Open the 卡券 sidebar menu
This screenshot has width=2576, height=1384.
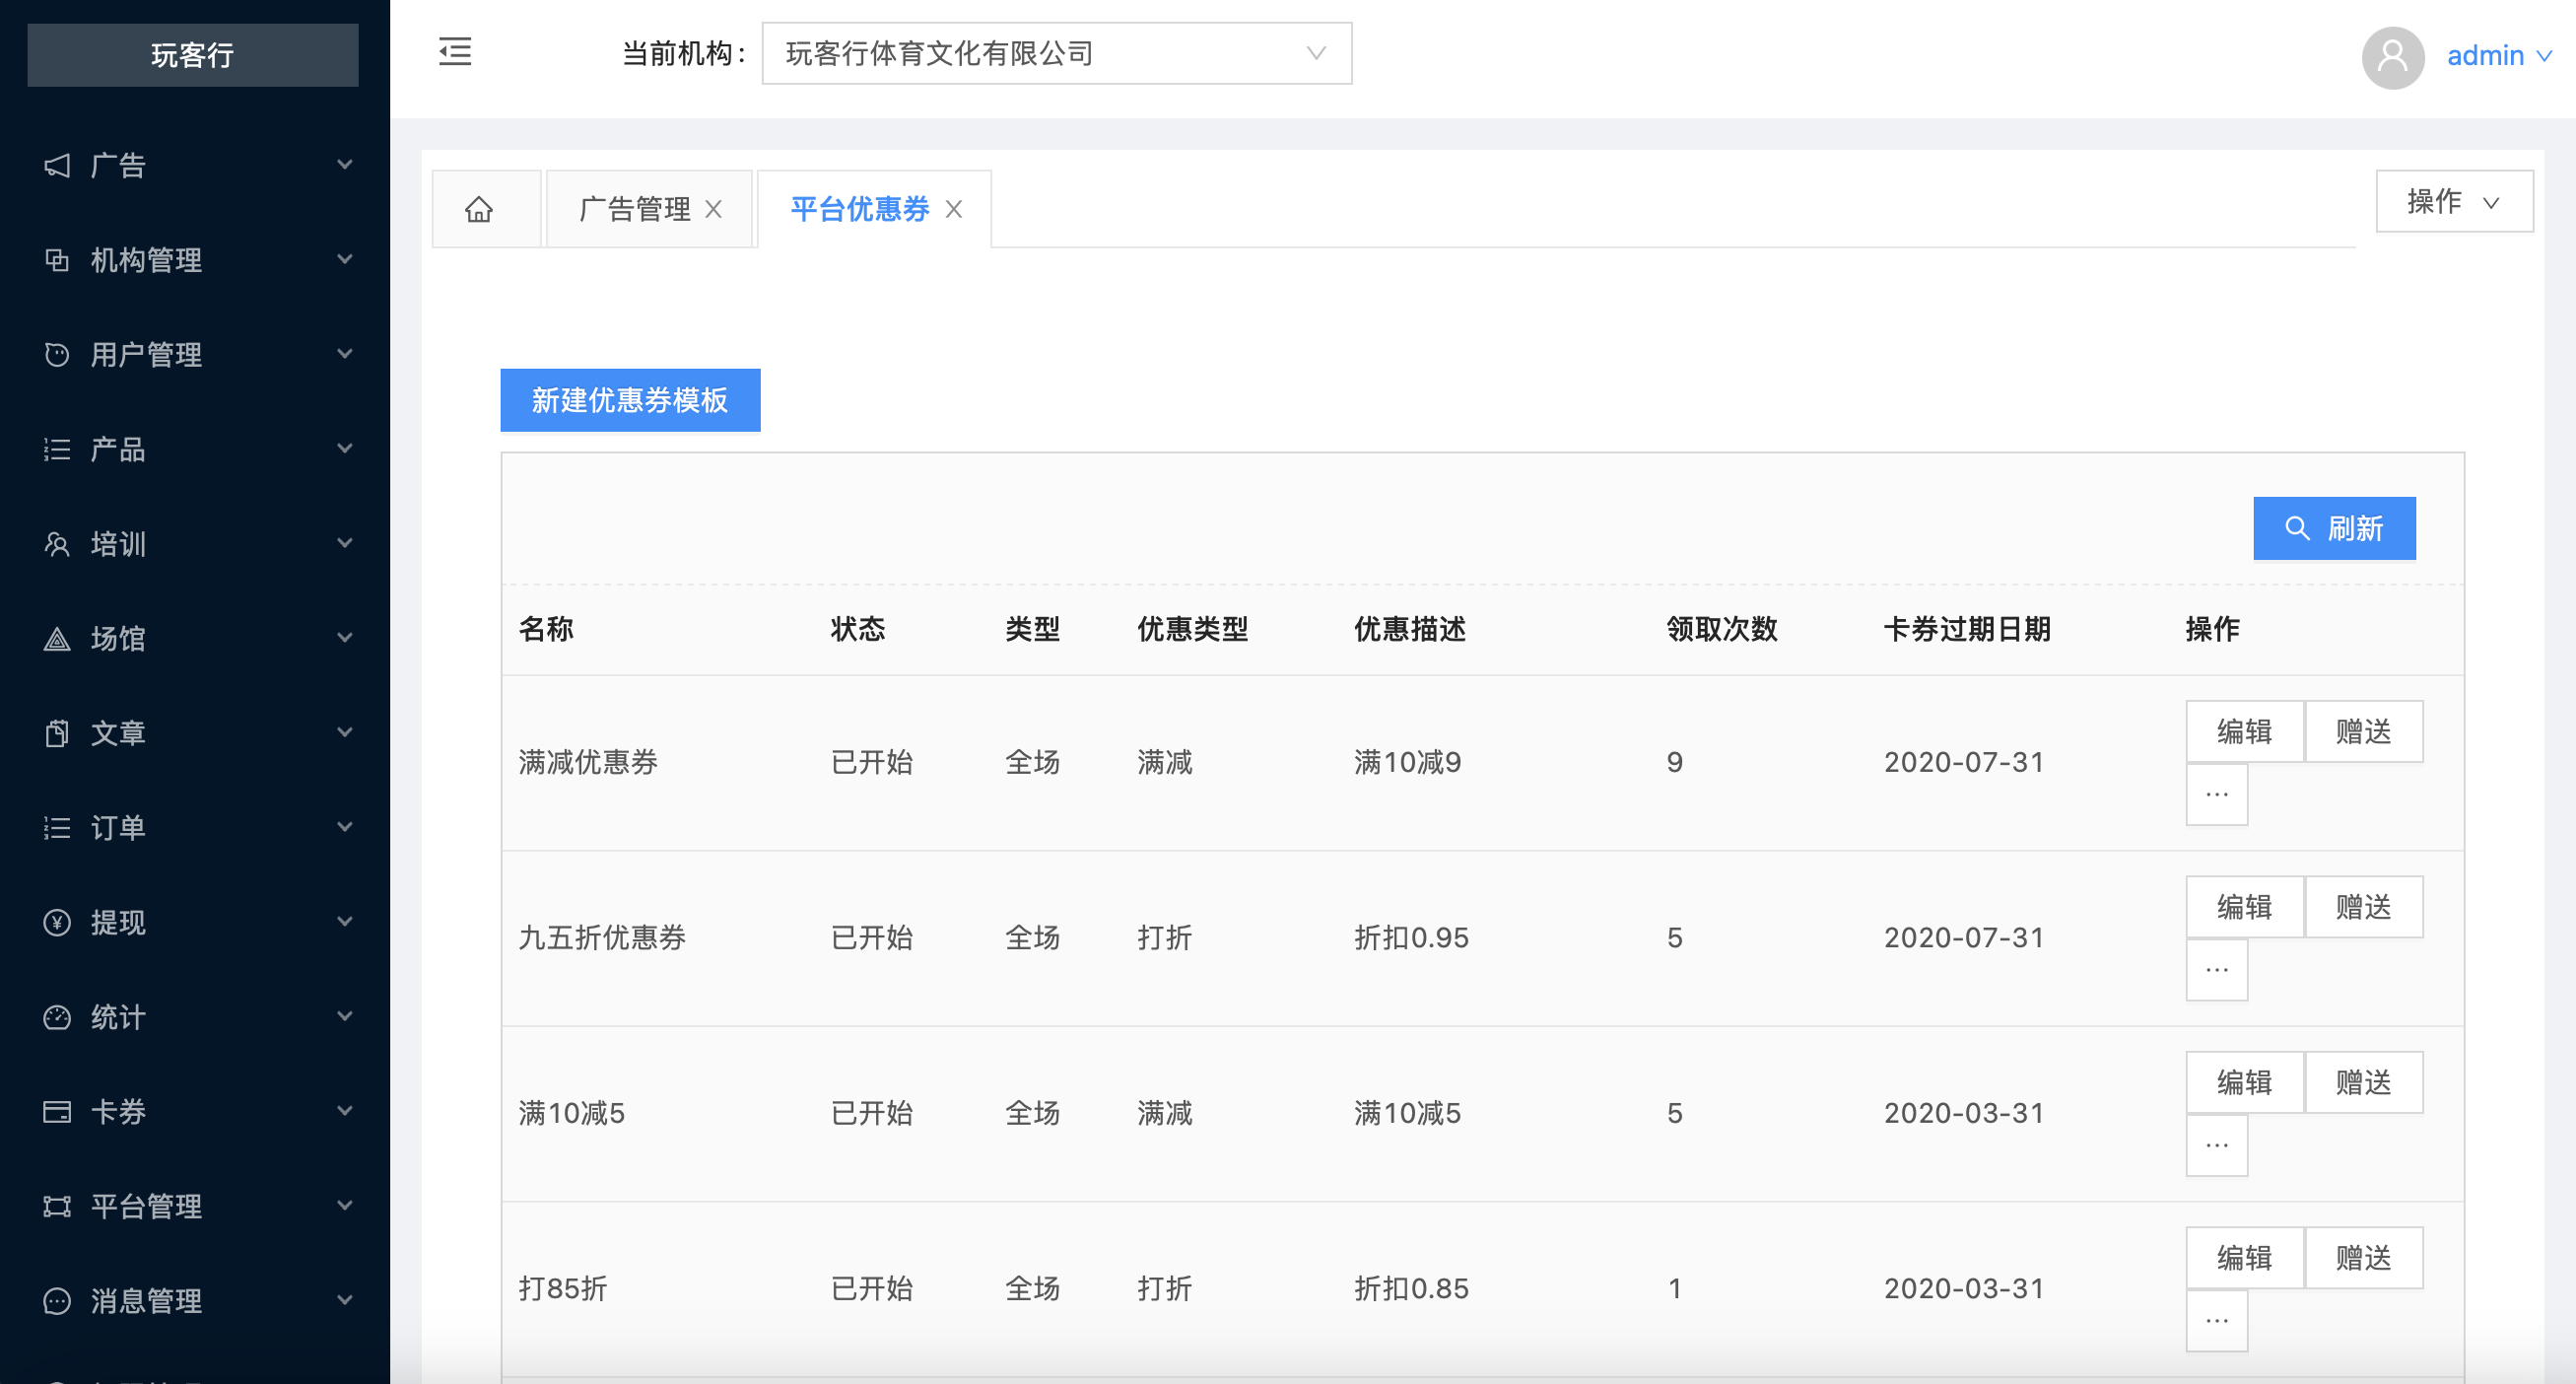[195, 1111]
